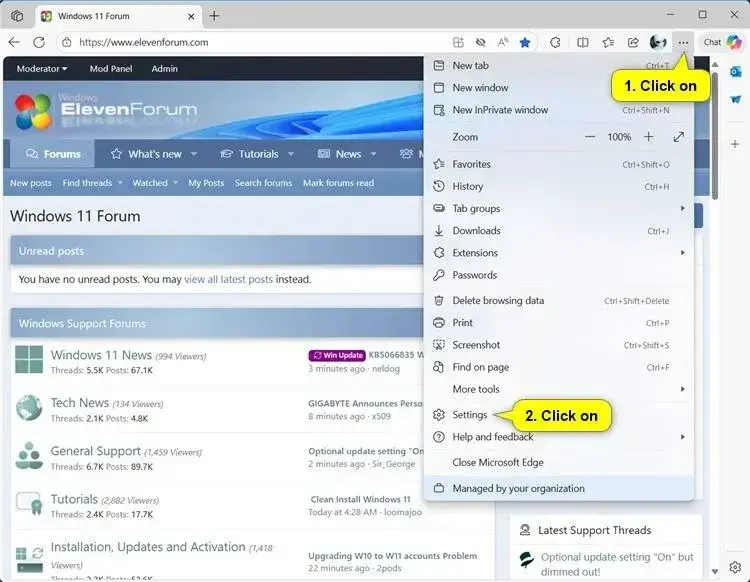Open the Extensions puzzle toolbar icon
750x582 pixels.
pyautogui.click(x=555, y=43)
